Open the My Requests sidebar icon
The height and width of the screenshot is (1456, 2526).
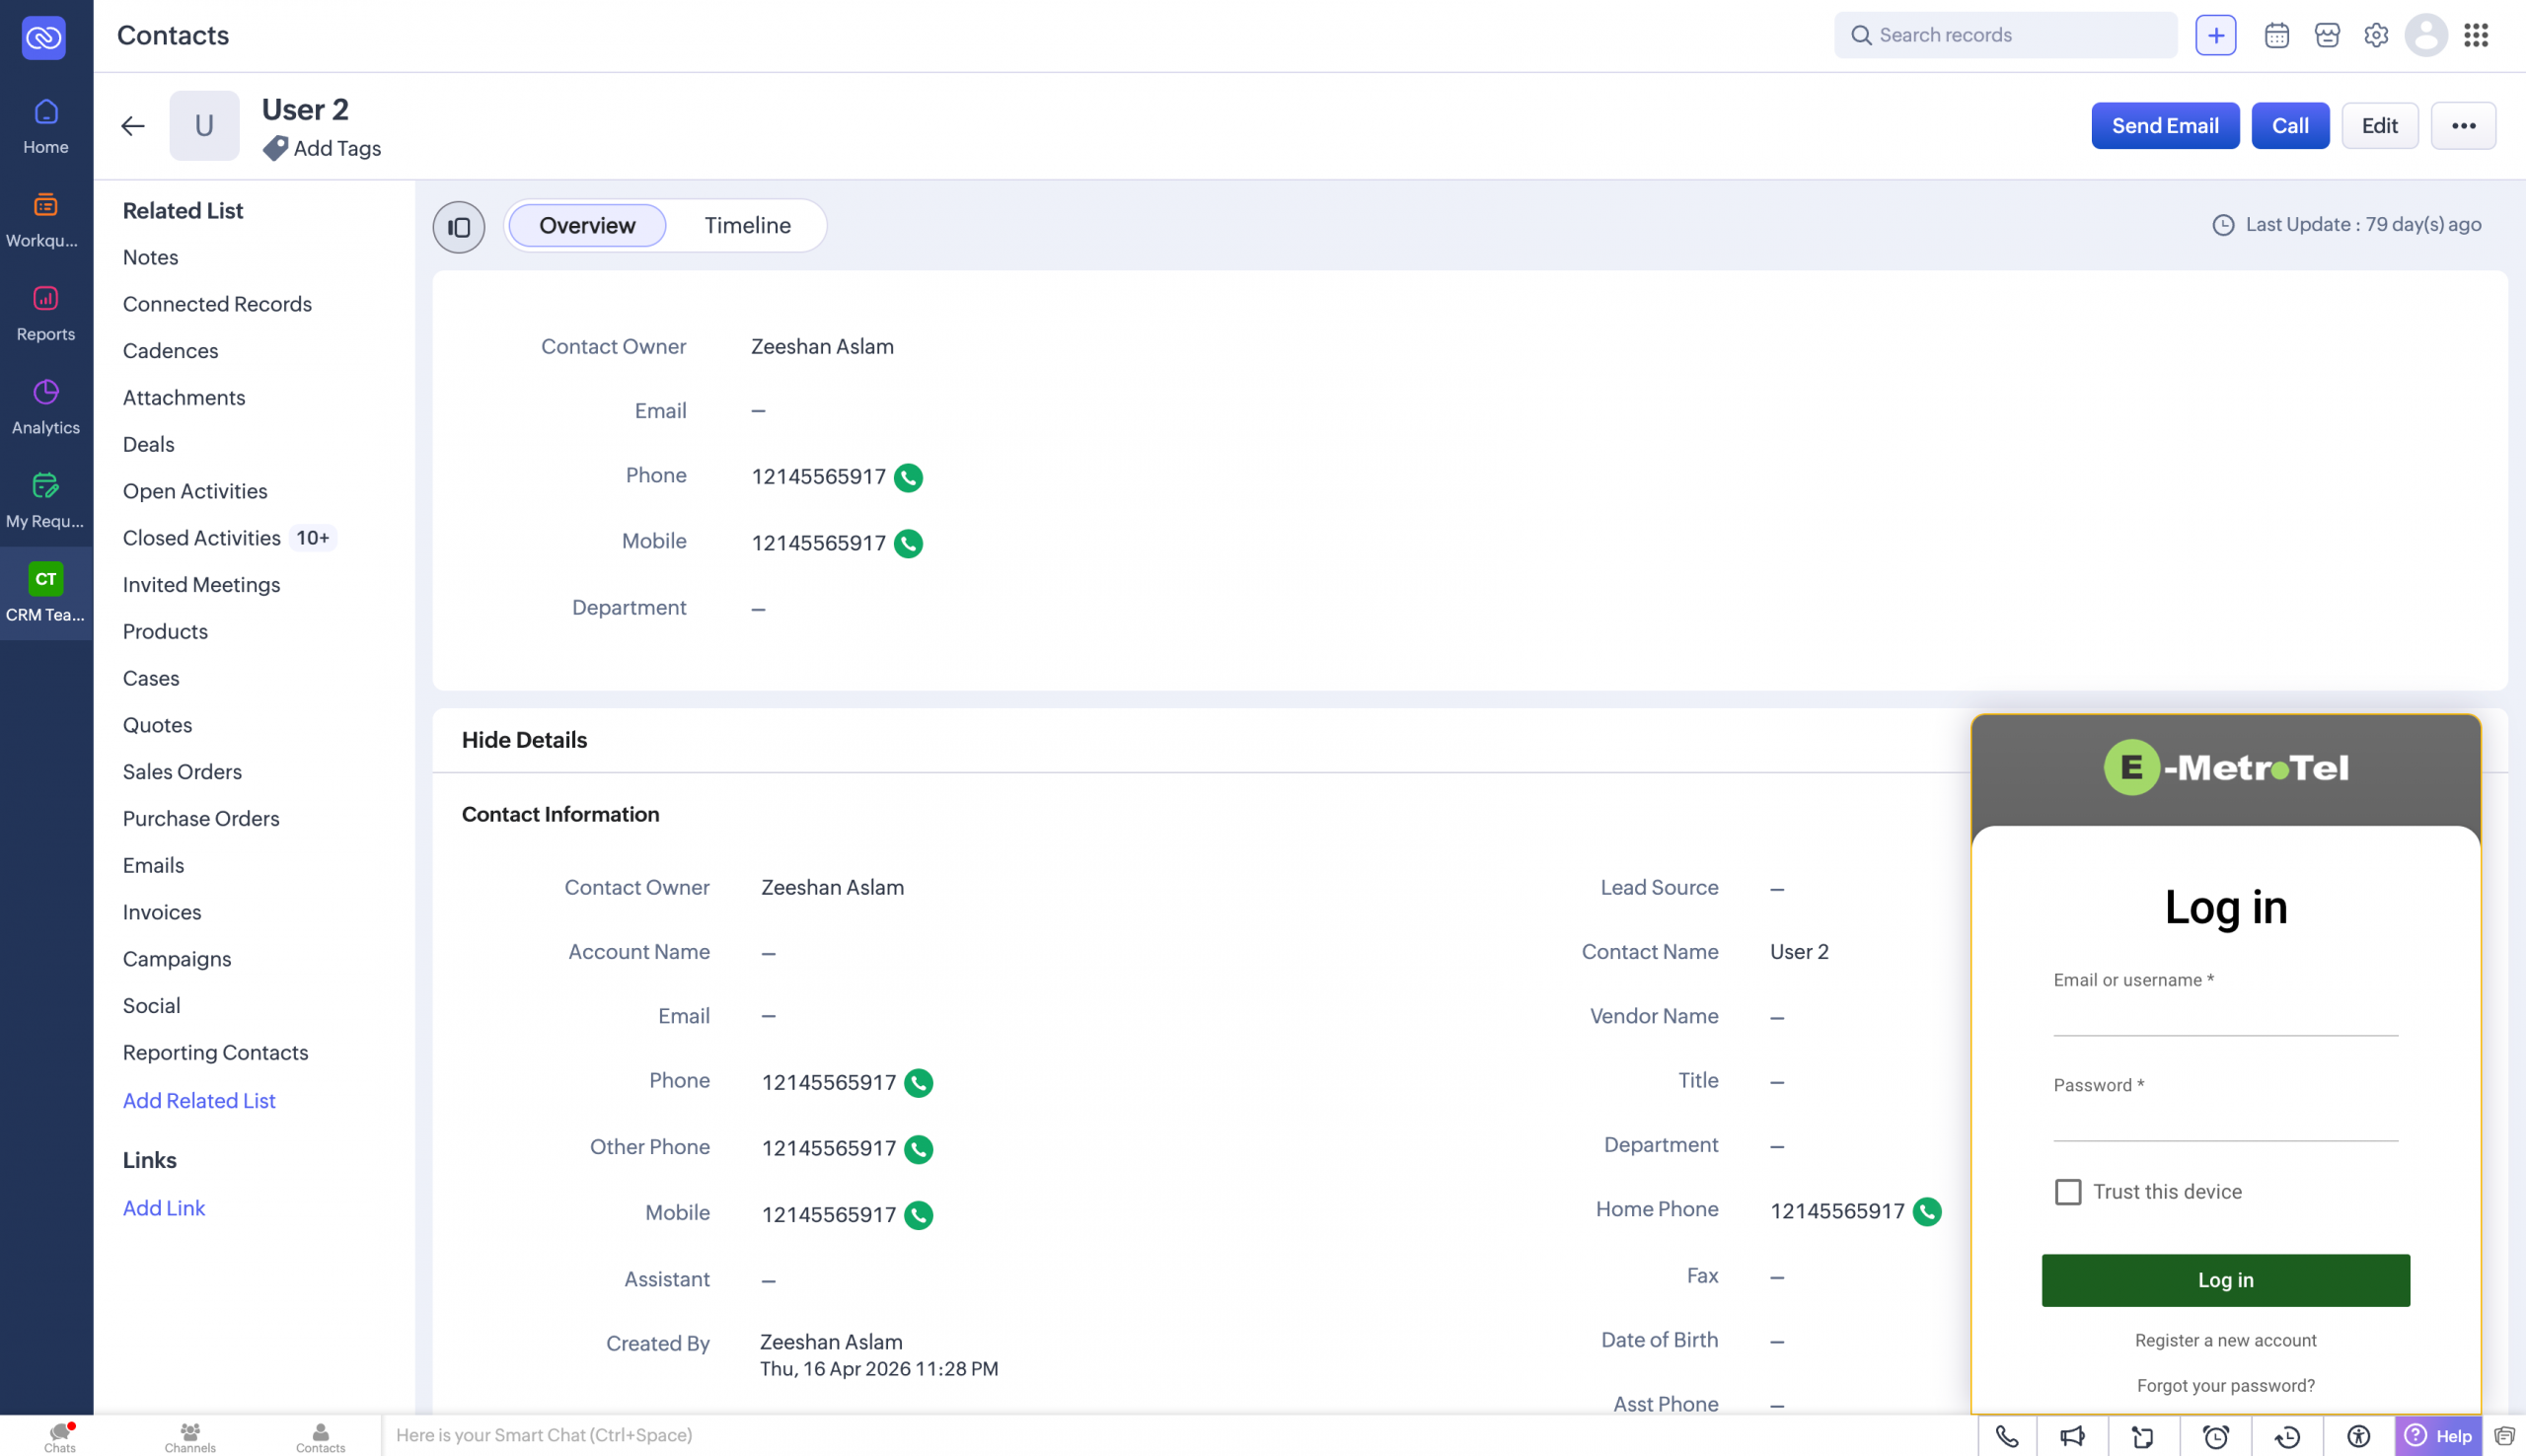pyautogui.click(x=46, y=500)
